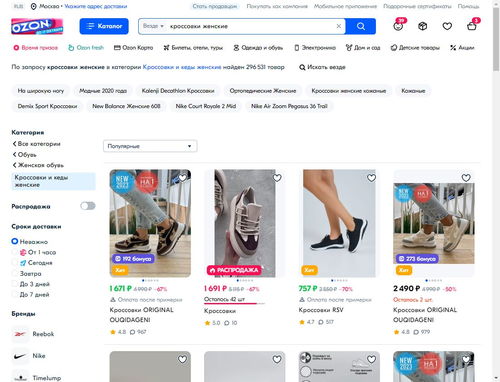Select the Неважно delivery option
The image size is (500, 382).
tap(15, 241)
